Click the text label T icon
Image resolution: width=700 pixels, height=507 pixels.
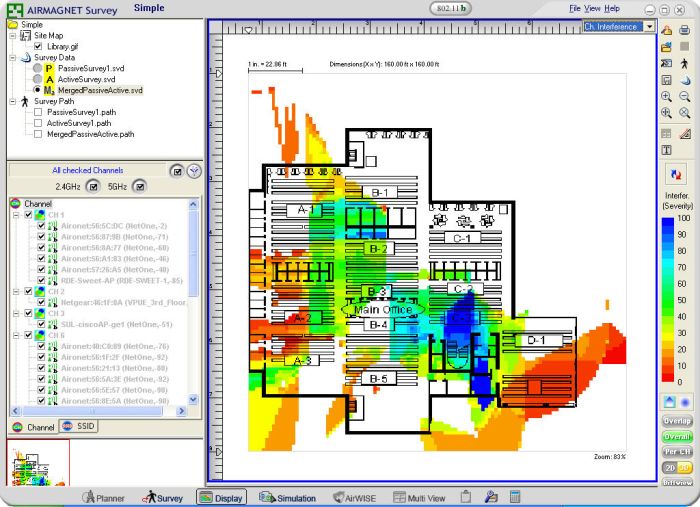pyautogui.click(x=667, y=150)
